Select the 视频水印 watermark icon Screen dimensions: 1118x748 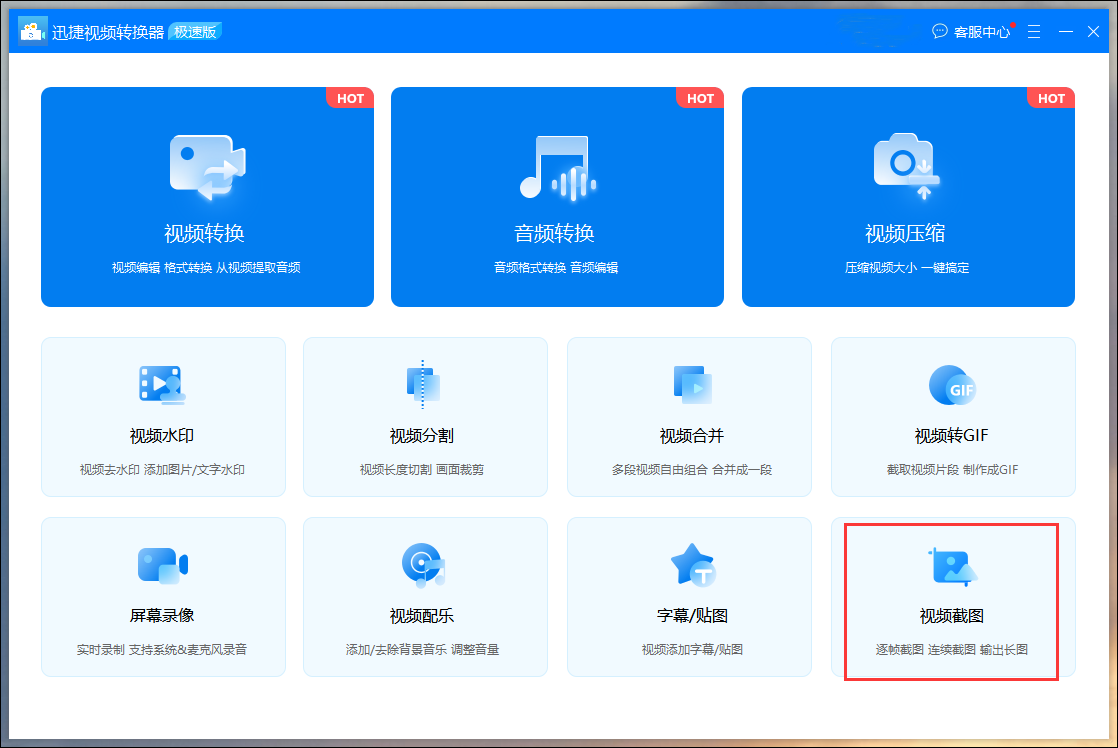click(x=163, y=385)
